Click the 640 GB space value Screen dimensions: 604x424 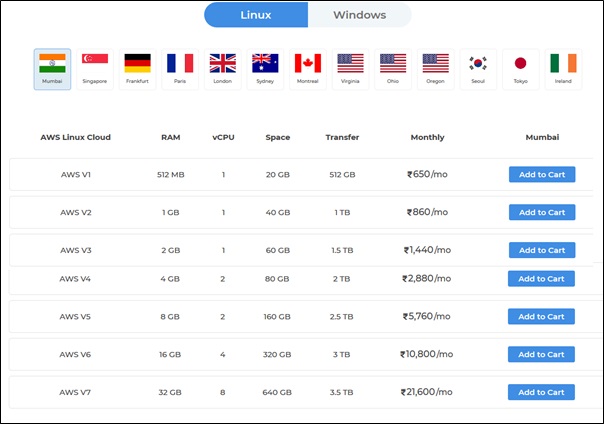277,392
